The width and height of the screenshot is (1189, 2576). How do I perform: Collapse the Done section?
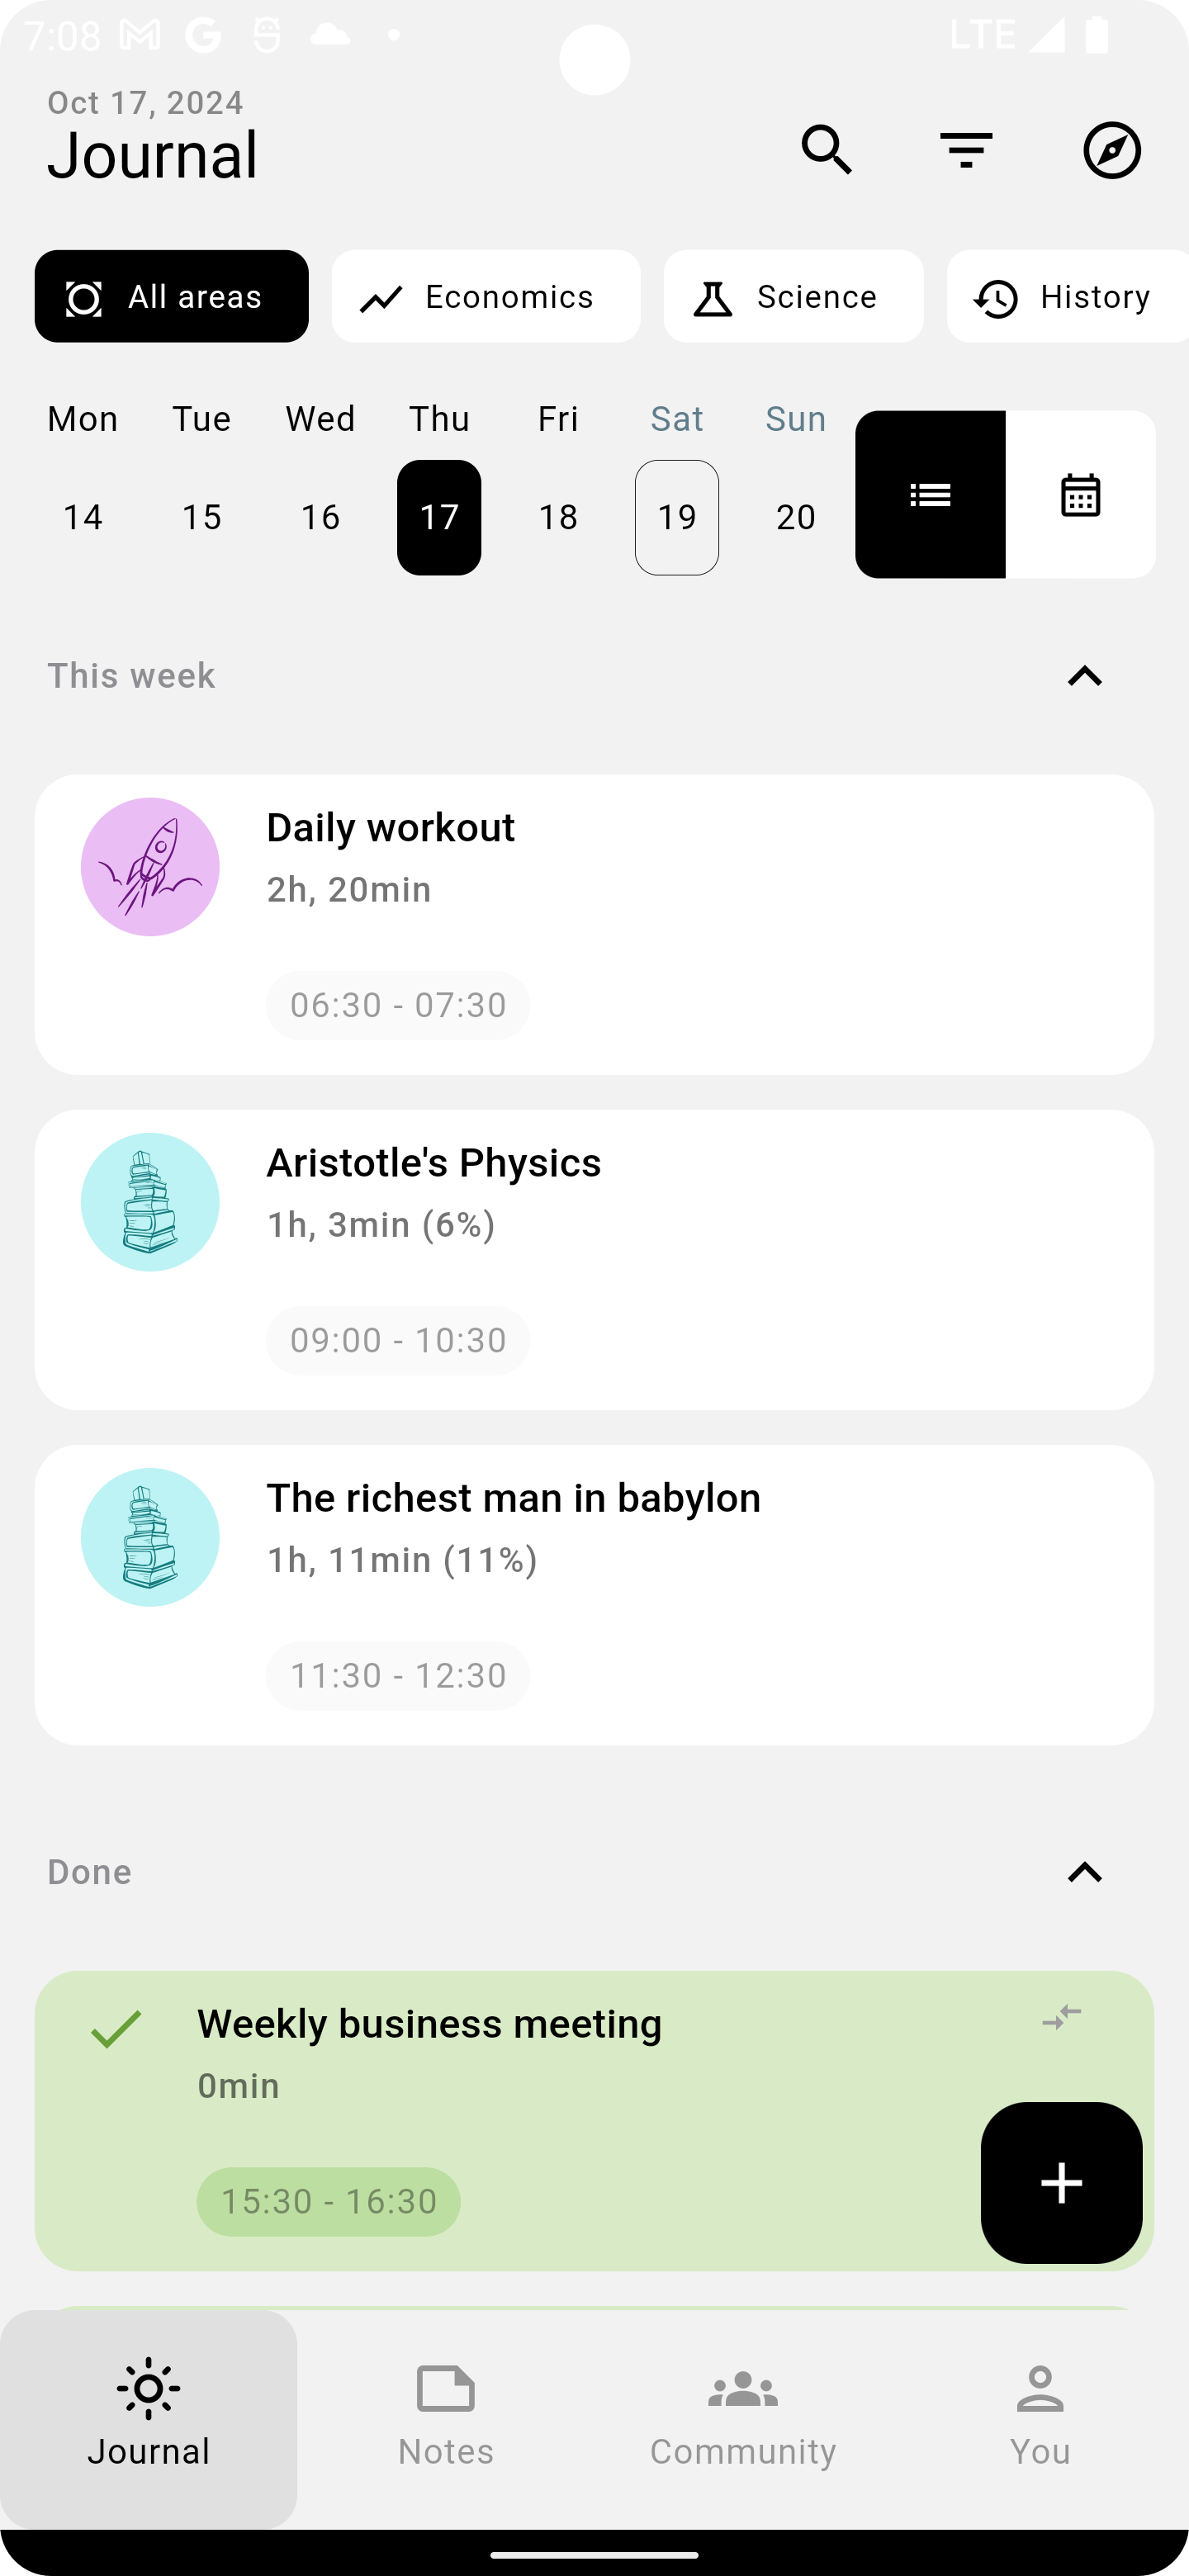pyautogui.click(x=1084, y=1872)
